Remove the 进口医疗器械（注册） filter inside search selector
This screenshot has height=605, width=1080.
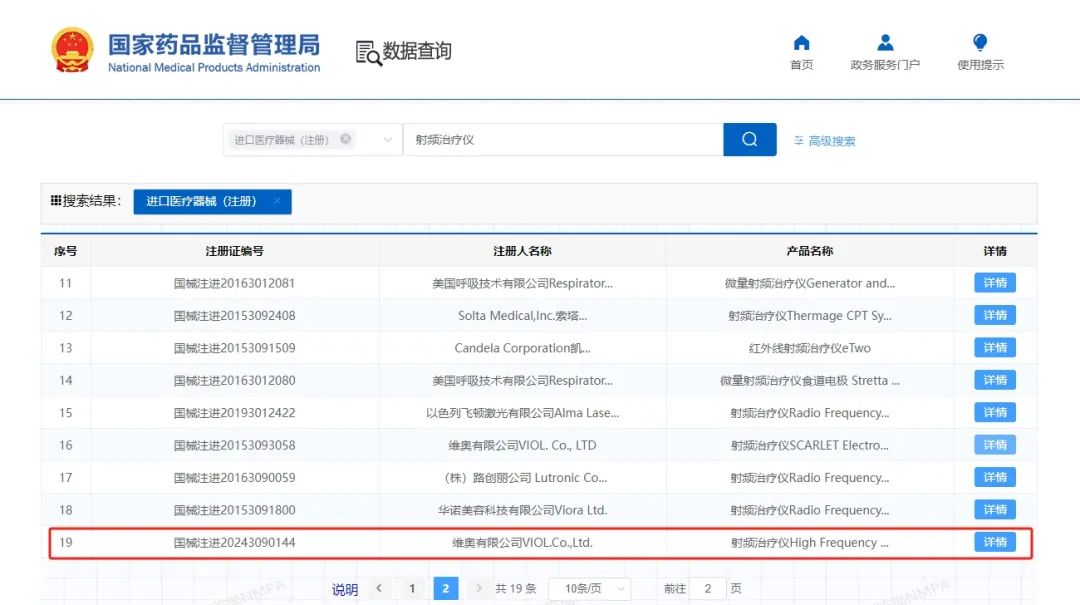[x=346, y=139]
